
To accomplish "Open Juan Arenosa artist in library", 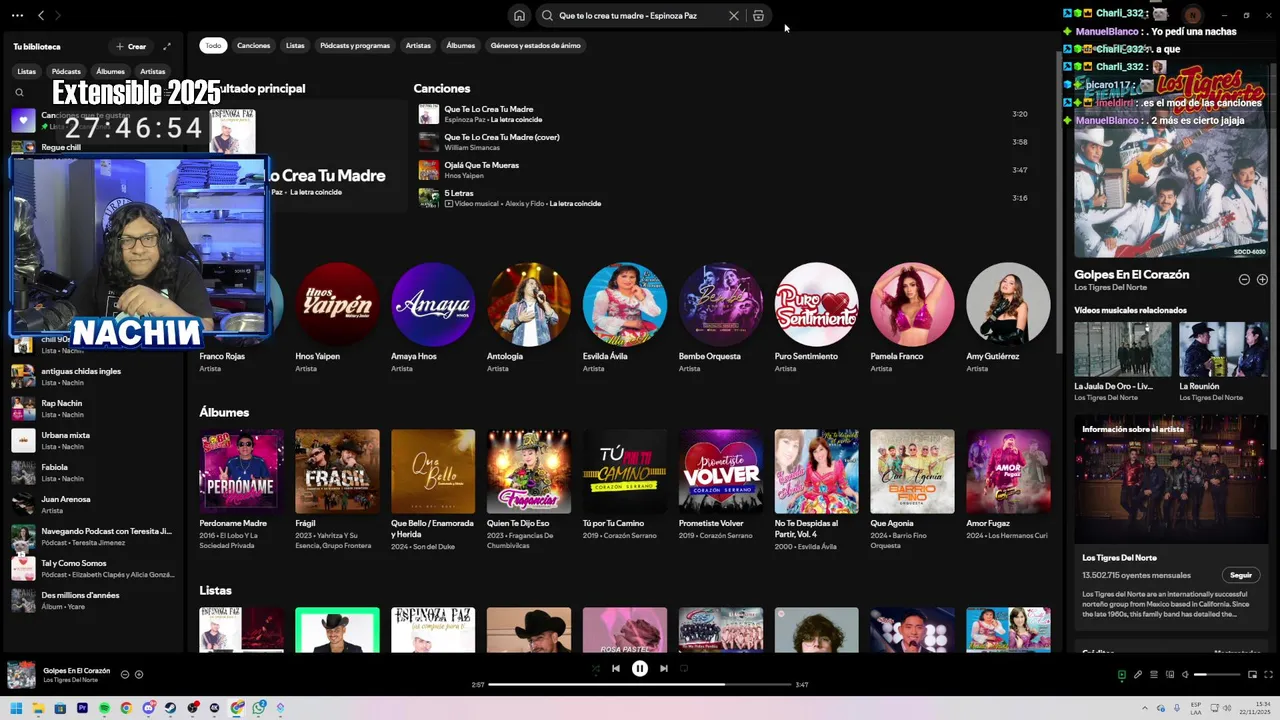I will [94, 504].
